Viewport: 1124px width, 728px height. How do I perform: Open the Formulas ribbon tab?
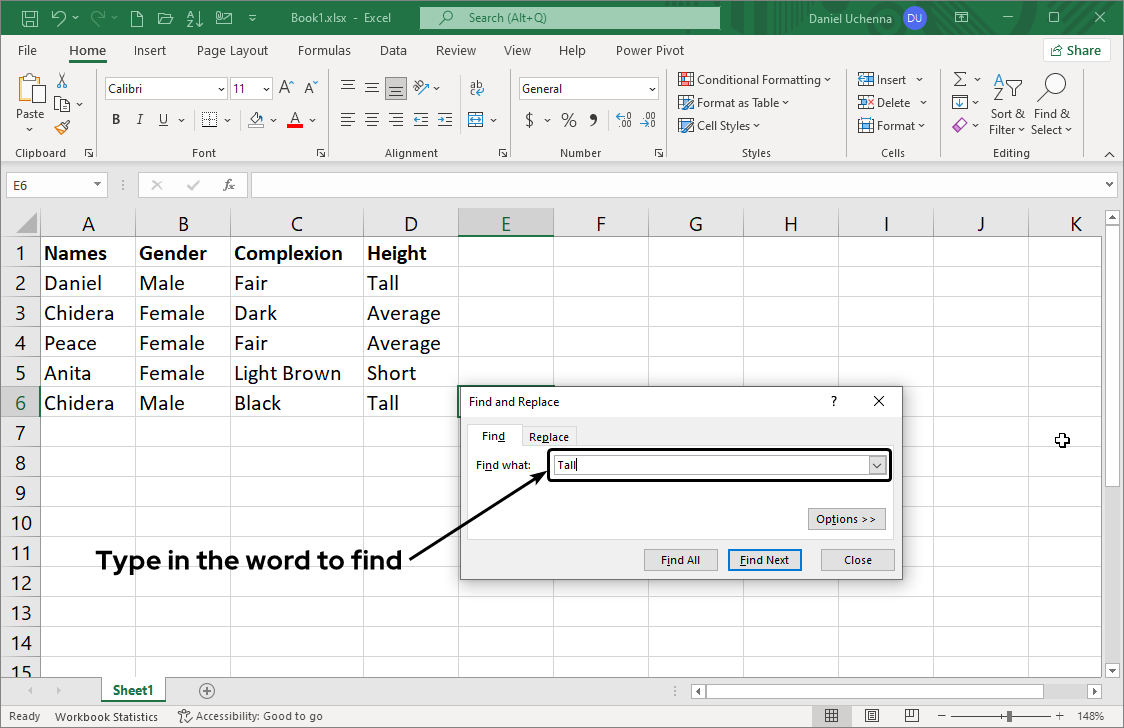[x=324, y=51]
